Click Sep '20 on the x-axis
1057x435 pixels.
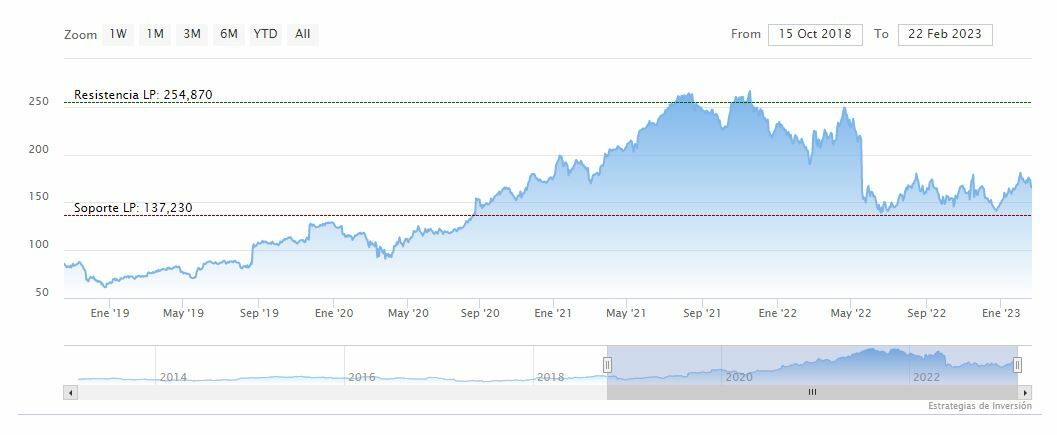(480, 313)
